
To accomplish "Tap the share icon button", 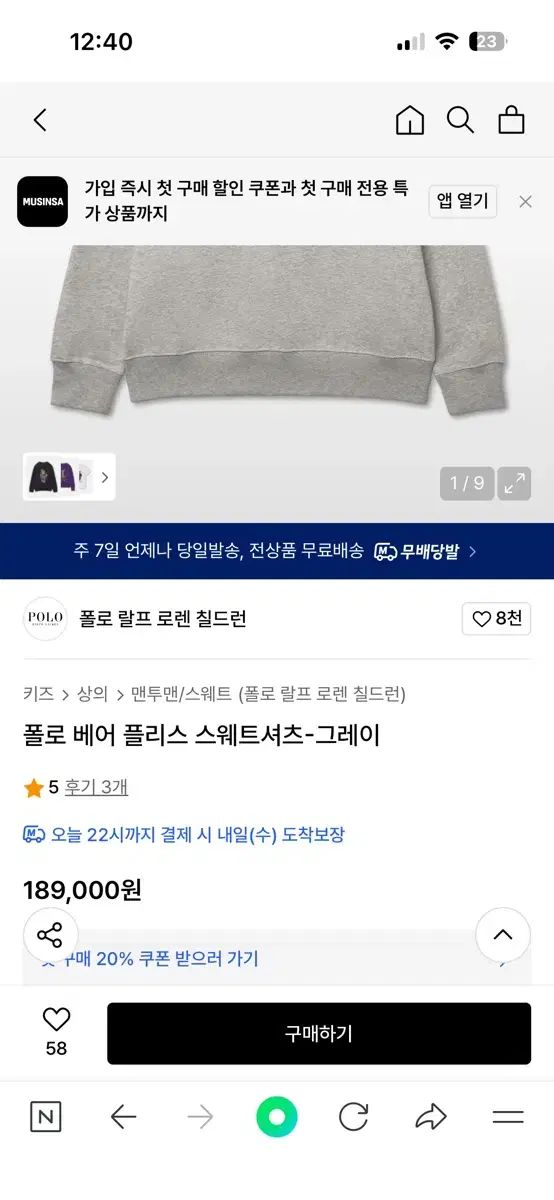I will click(49, 936).
